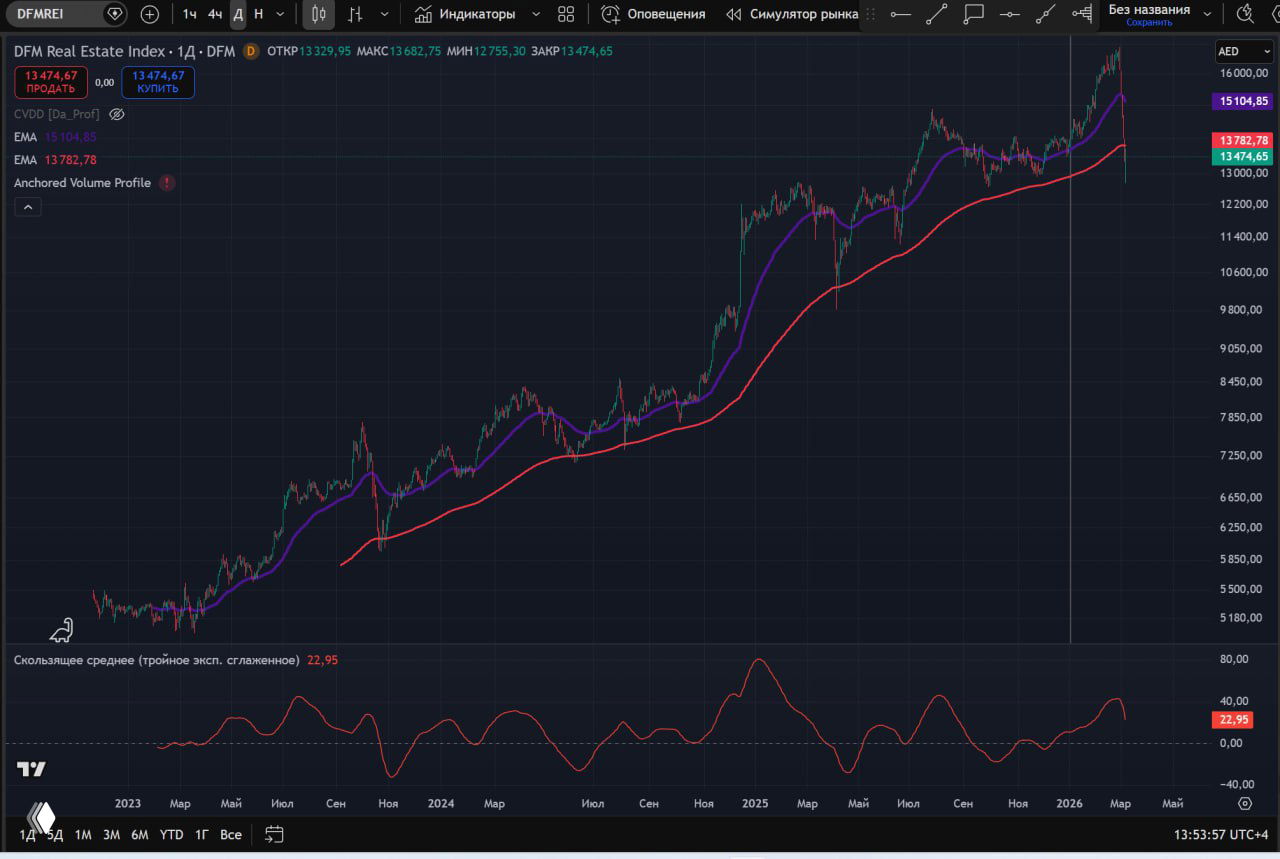The width and height of the screenshot is (1280, 859).
Task: Toggle the Н weekly interval
Action: pos(258,14)
